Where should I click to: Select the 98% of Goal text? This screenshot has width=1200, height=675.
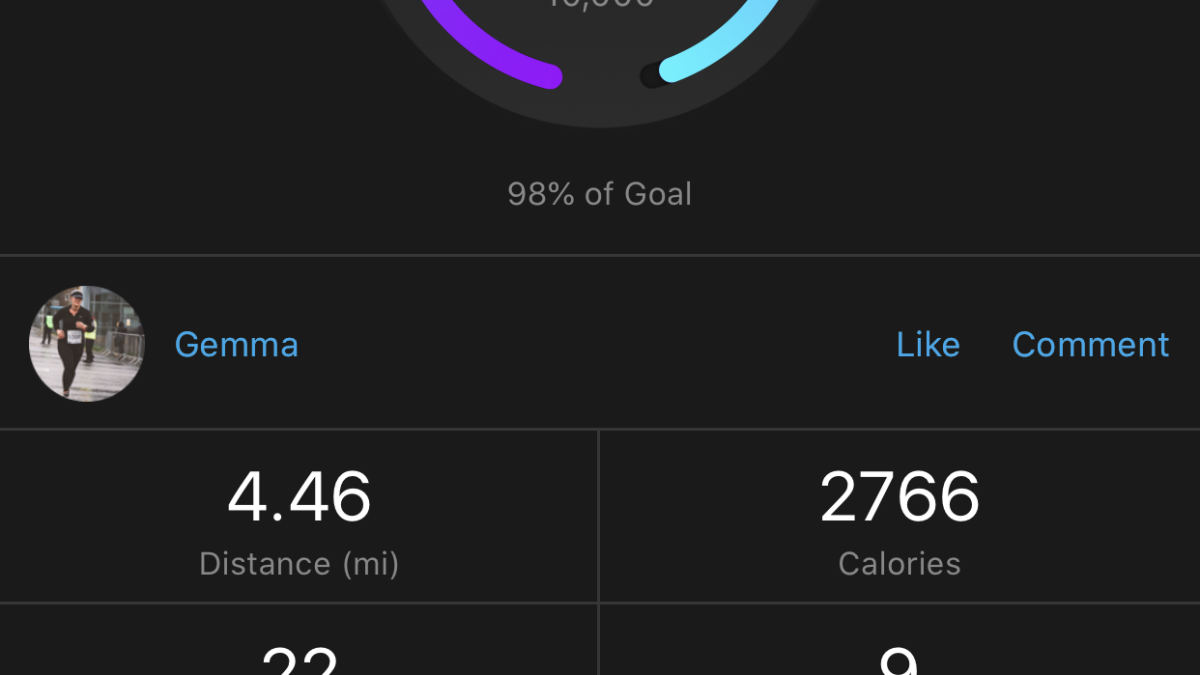(x=599, y=193)
